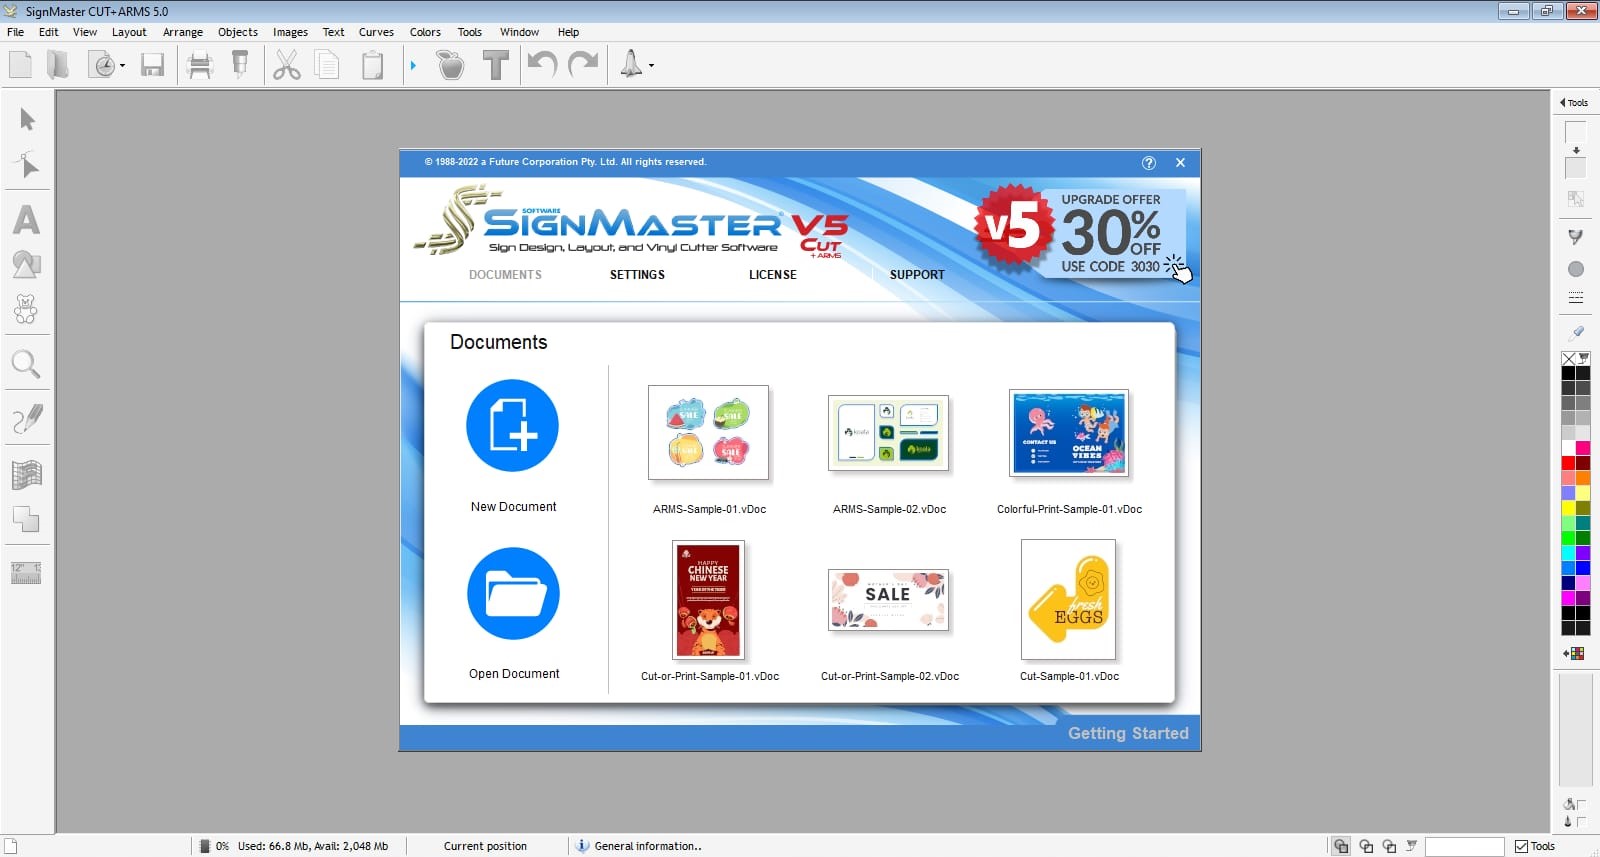Viewport: 1600px width, 857px height.
Task: Click the Undo arrow icon
Action: (542, 66)
